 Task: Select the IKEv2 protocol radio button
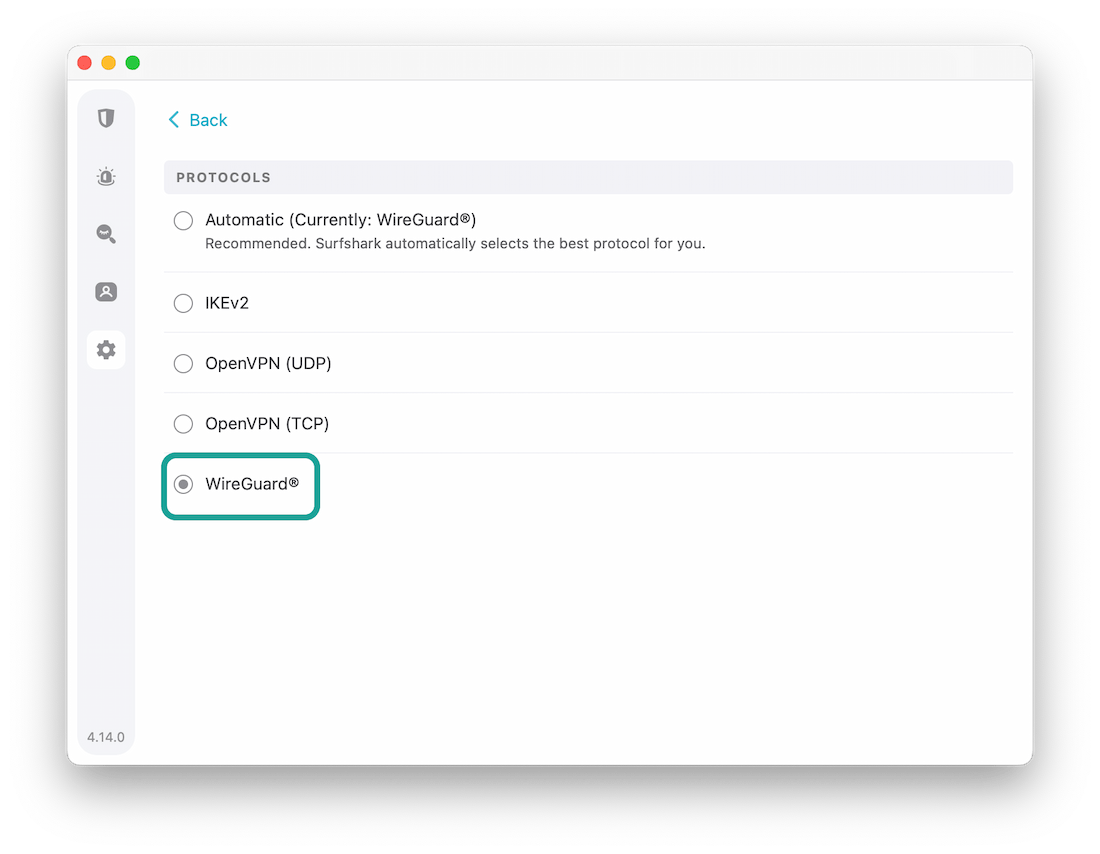pos(183,303)
